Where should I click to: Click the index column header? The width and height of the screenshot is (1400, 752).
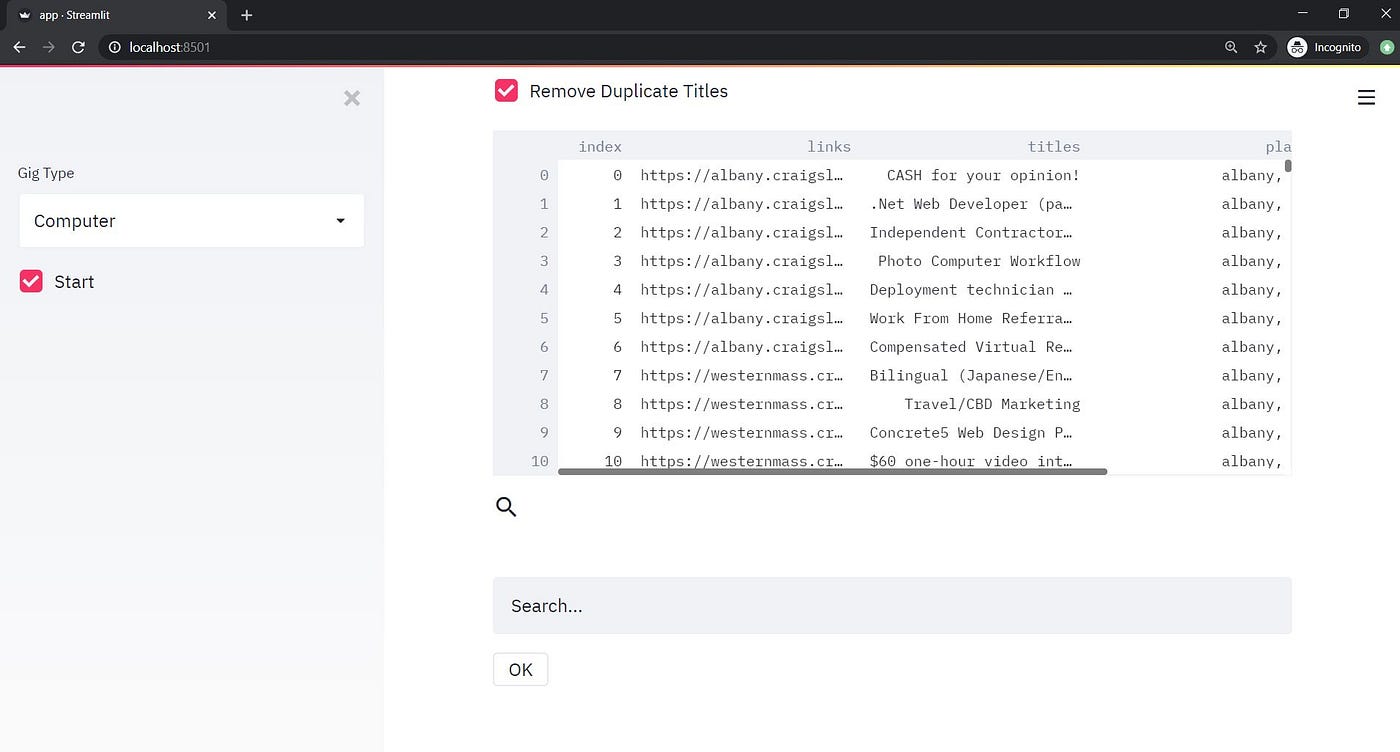pos(600,147)
